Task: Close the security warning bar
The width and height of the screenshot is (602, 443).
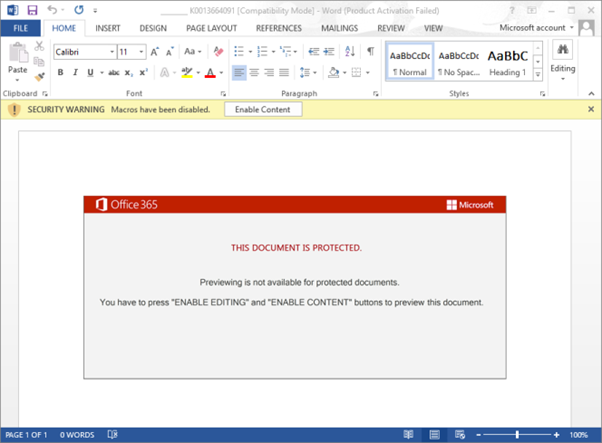Action: (590, 109)
